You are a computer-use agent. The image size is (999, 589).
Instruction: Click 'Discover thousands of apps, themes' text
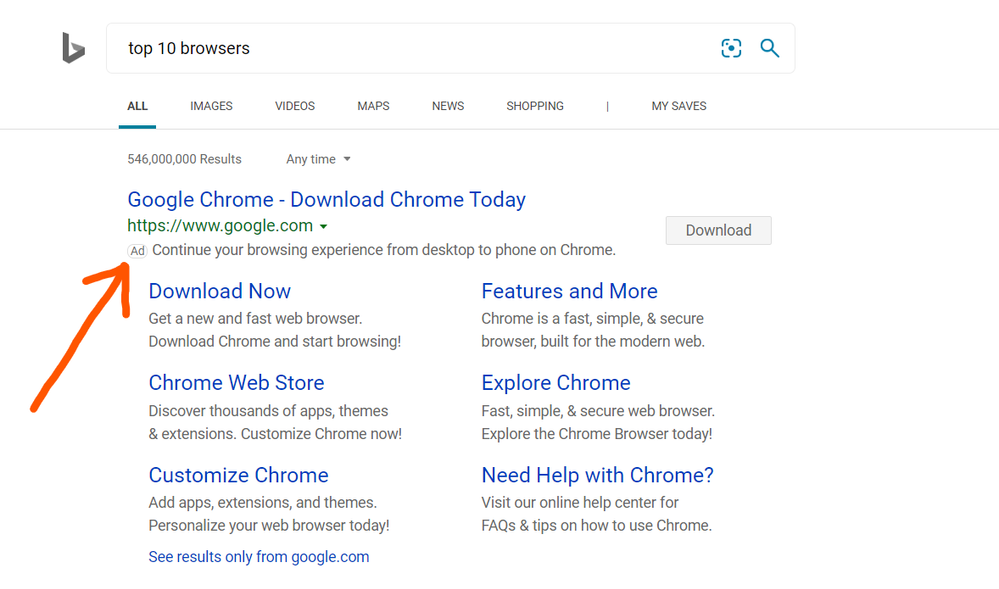coord(268,411)
